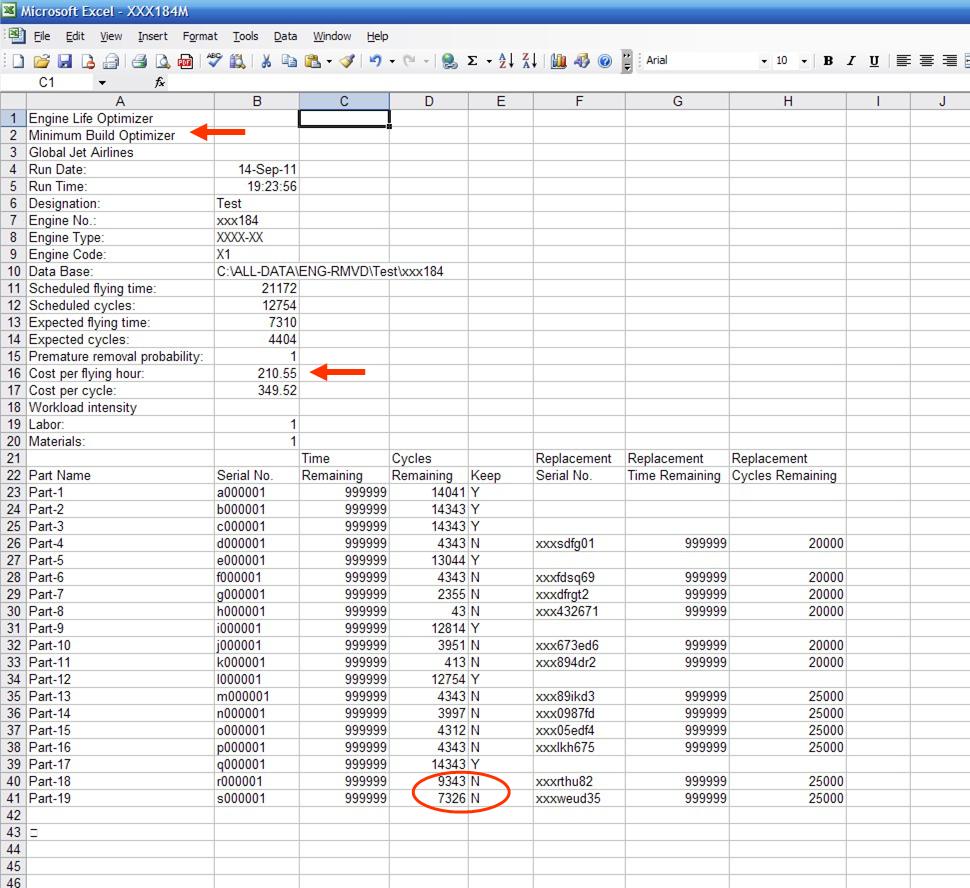Open a file with Open folder icon
This screenshot has width=970, height=888.
pos(42,61)
